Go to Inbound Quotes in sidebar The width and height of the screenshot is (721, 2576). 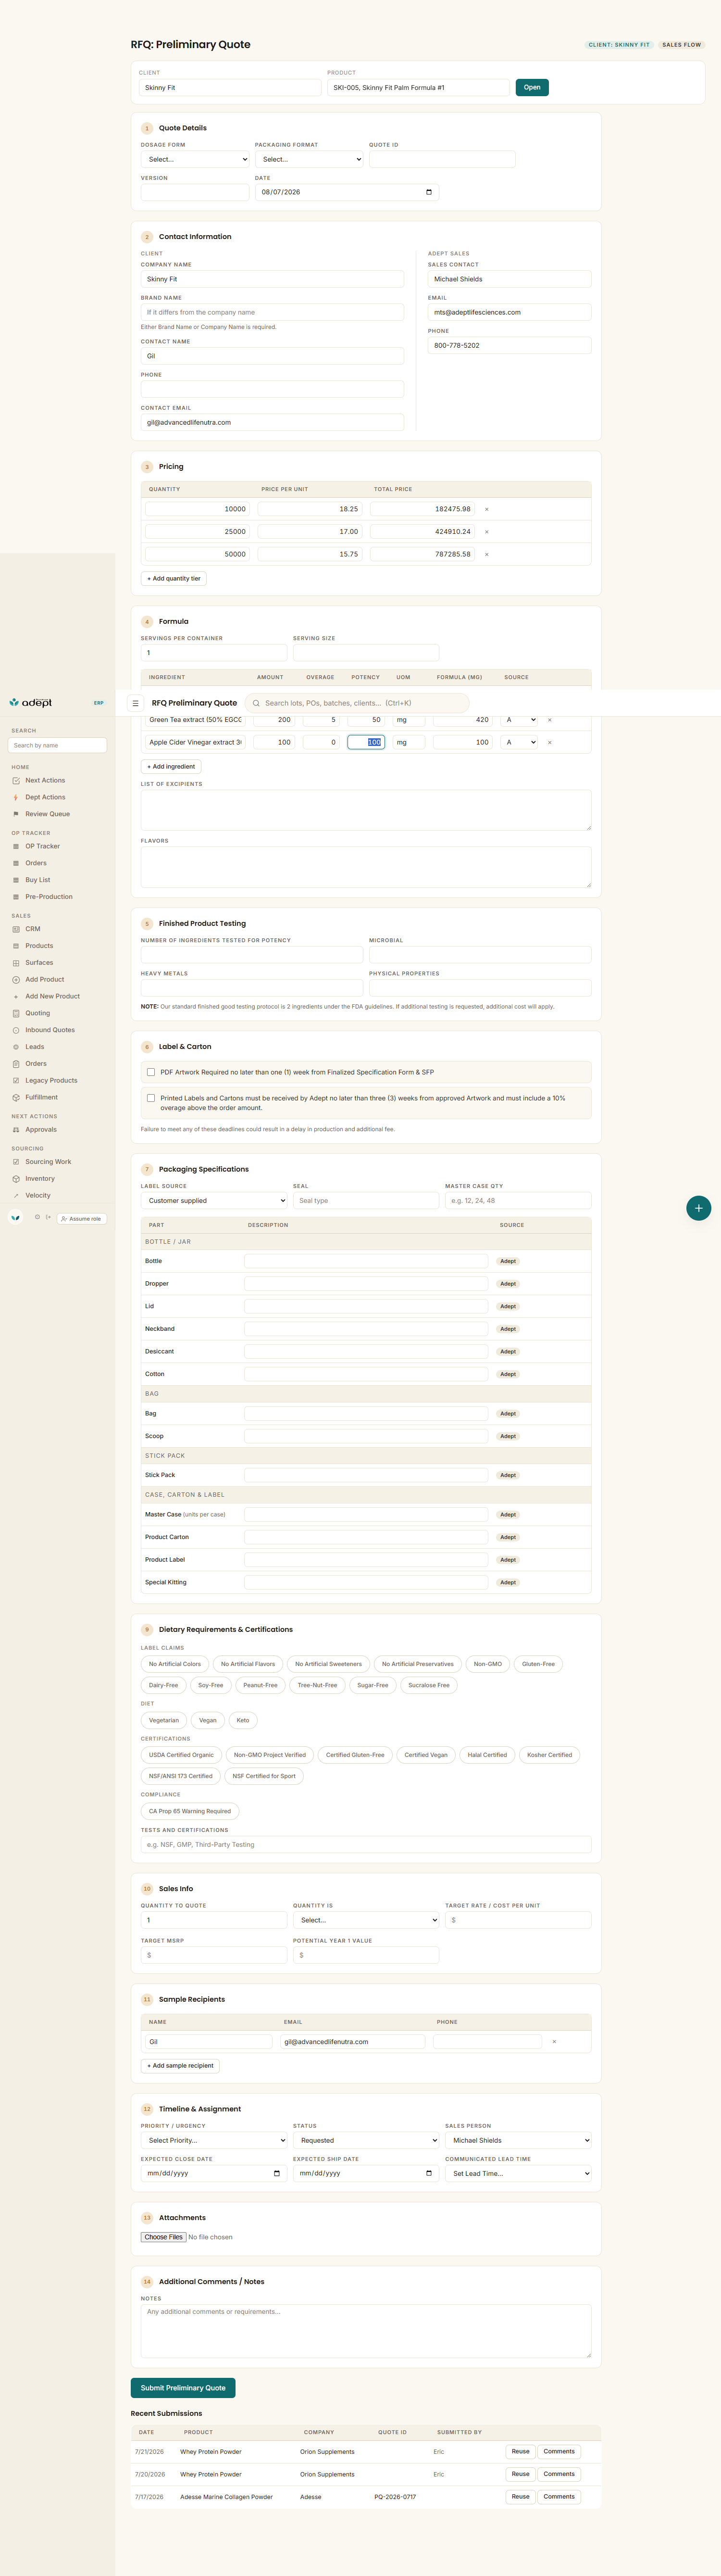point(50,1030)
